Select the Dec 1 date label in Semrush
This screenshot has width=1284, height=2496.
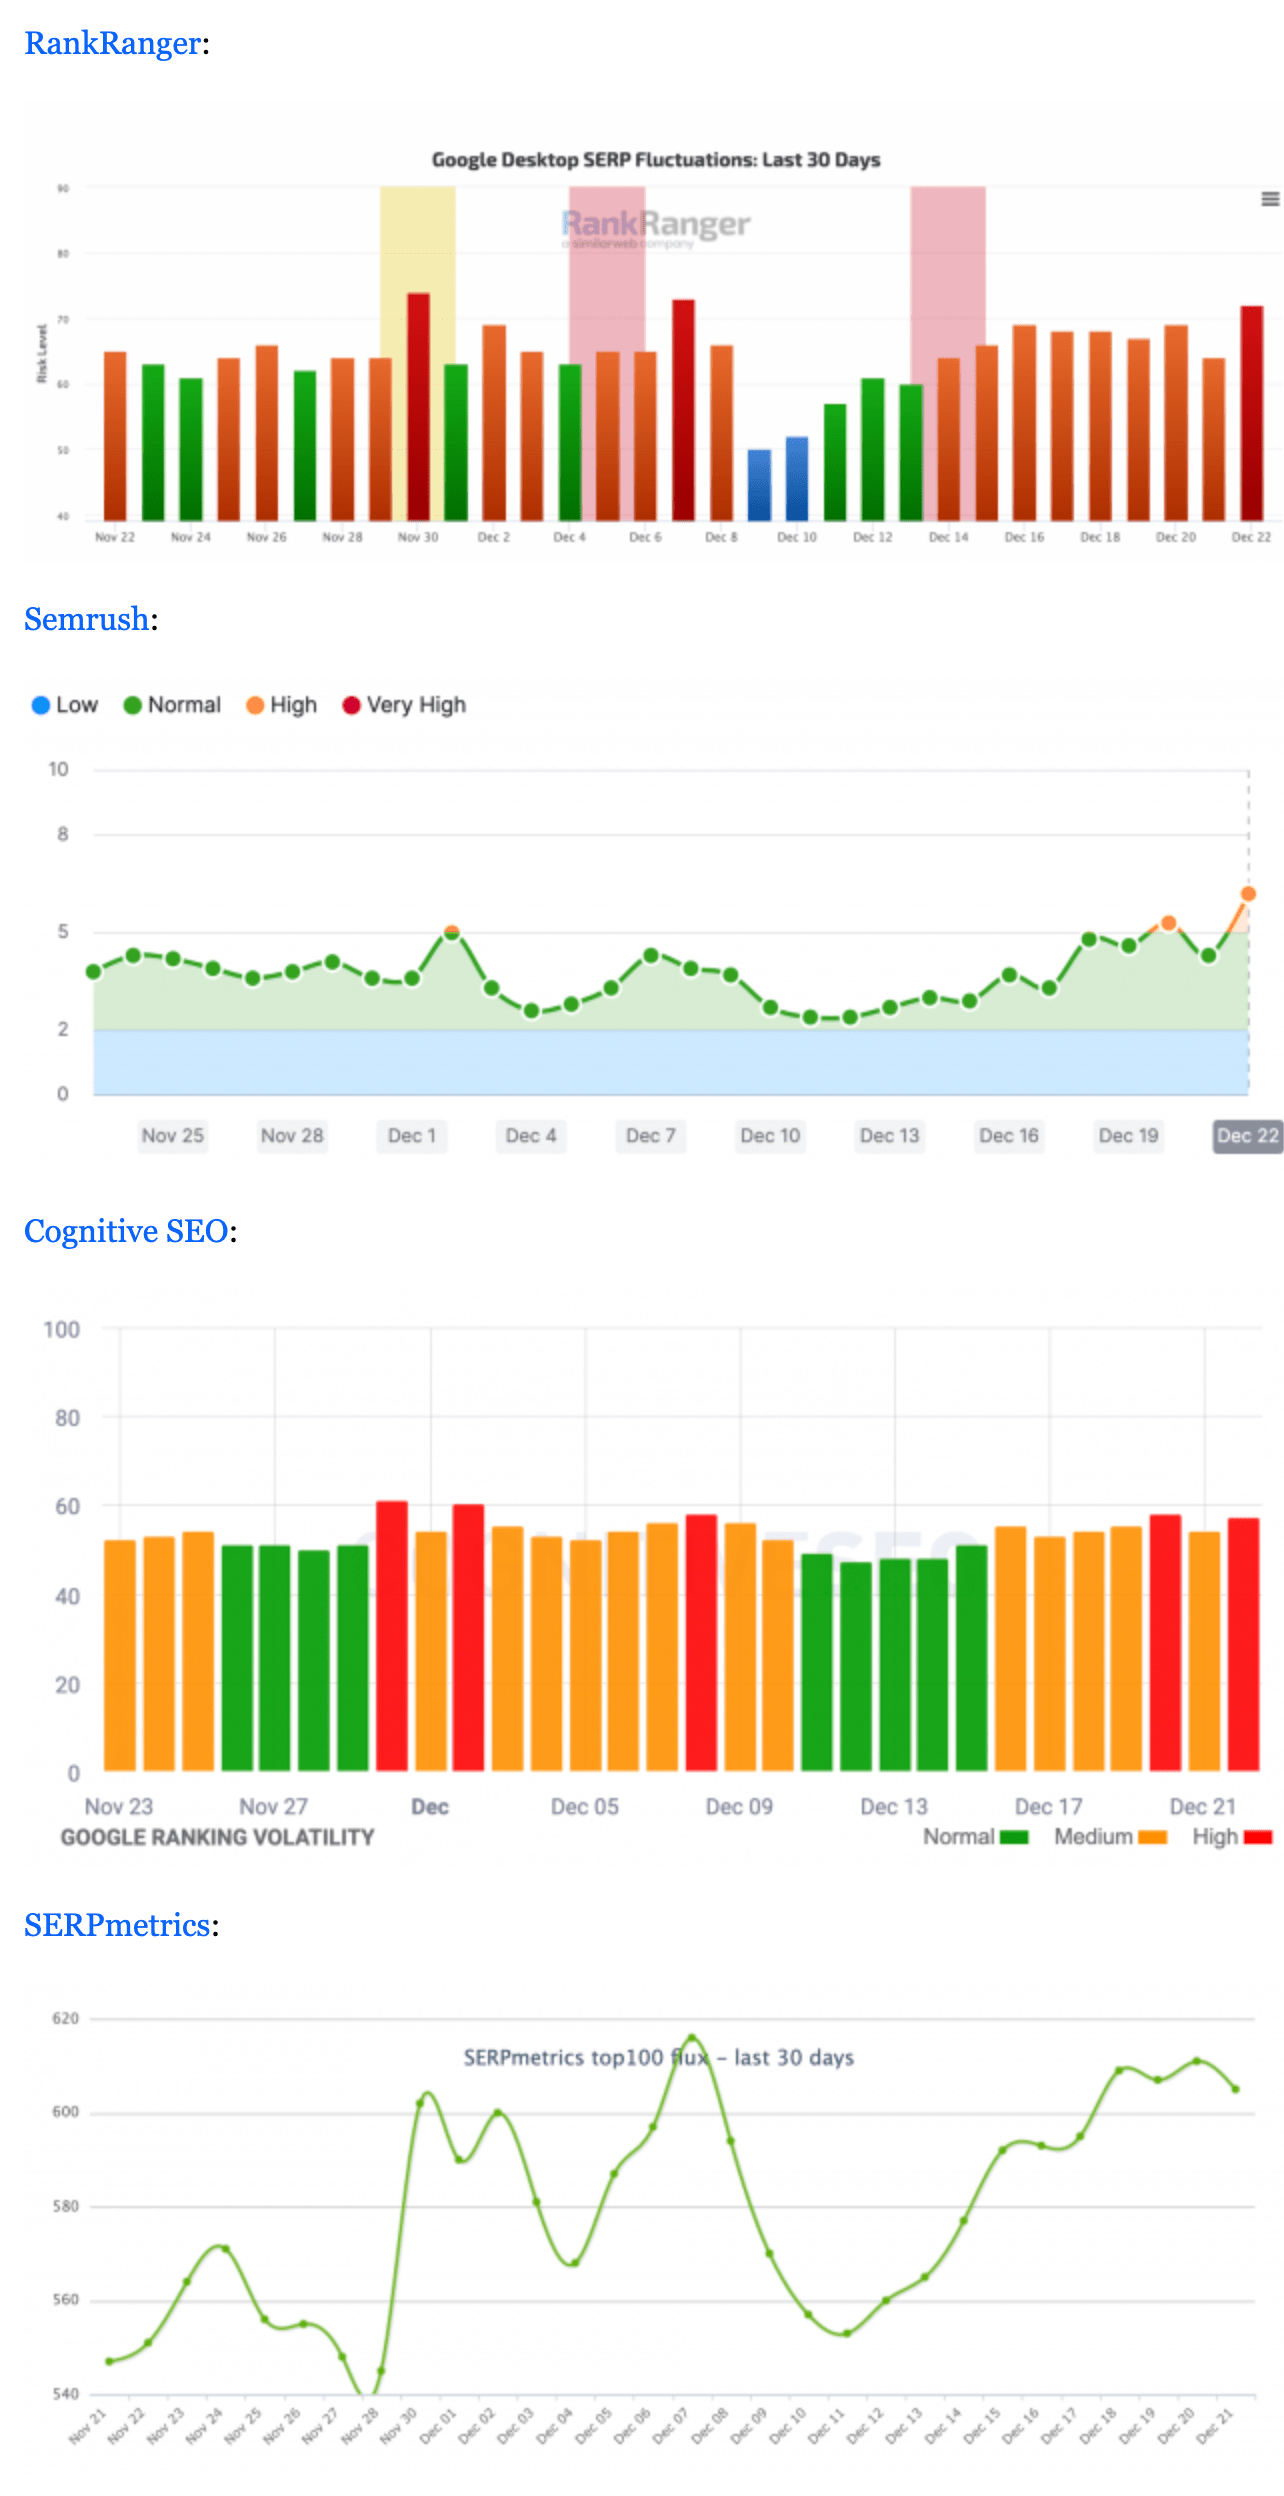pyautogui.click(x=411, y=1136)
